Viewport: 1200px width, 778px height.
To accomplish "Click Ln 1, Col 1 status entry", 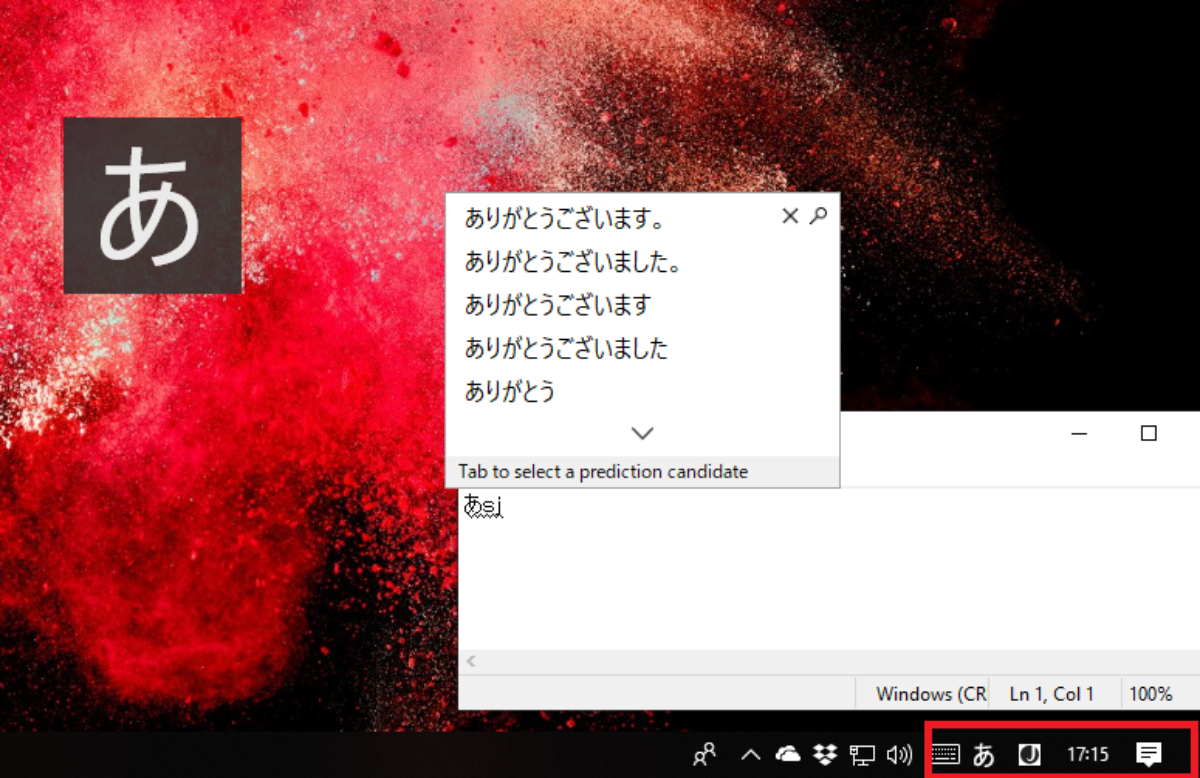I will (1051, 693).
